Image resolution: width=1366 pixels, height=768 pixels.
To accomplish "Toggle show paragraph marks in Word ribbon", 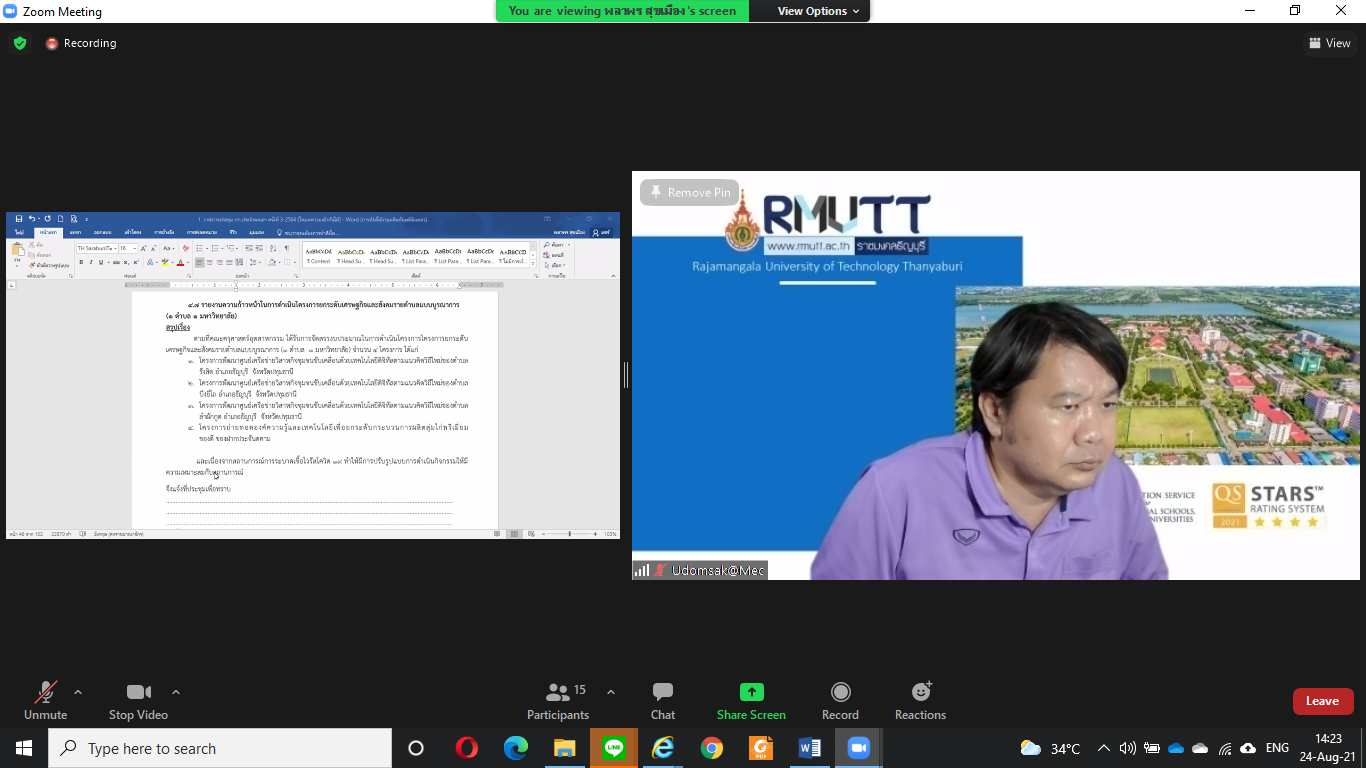I will click(286, 248).
